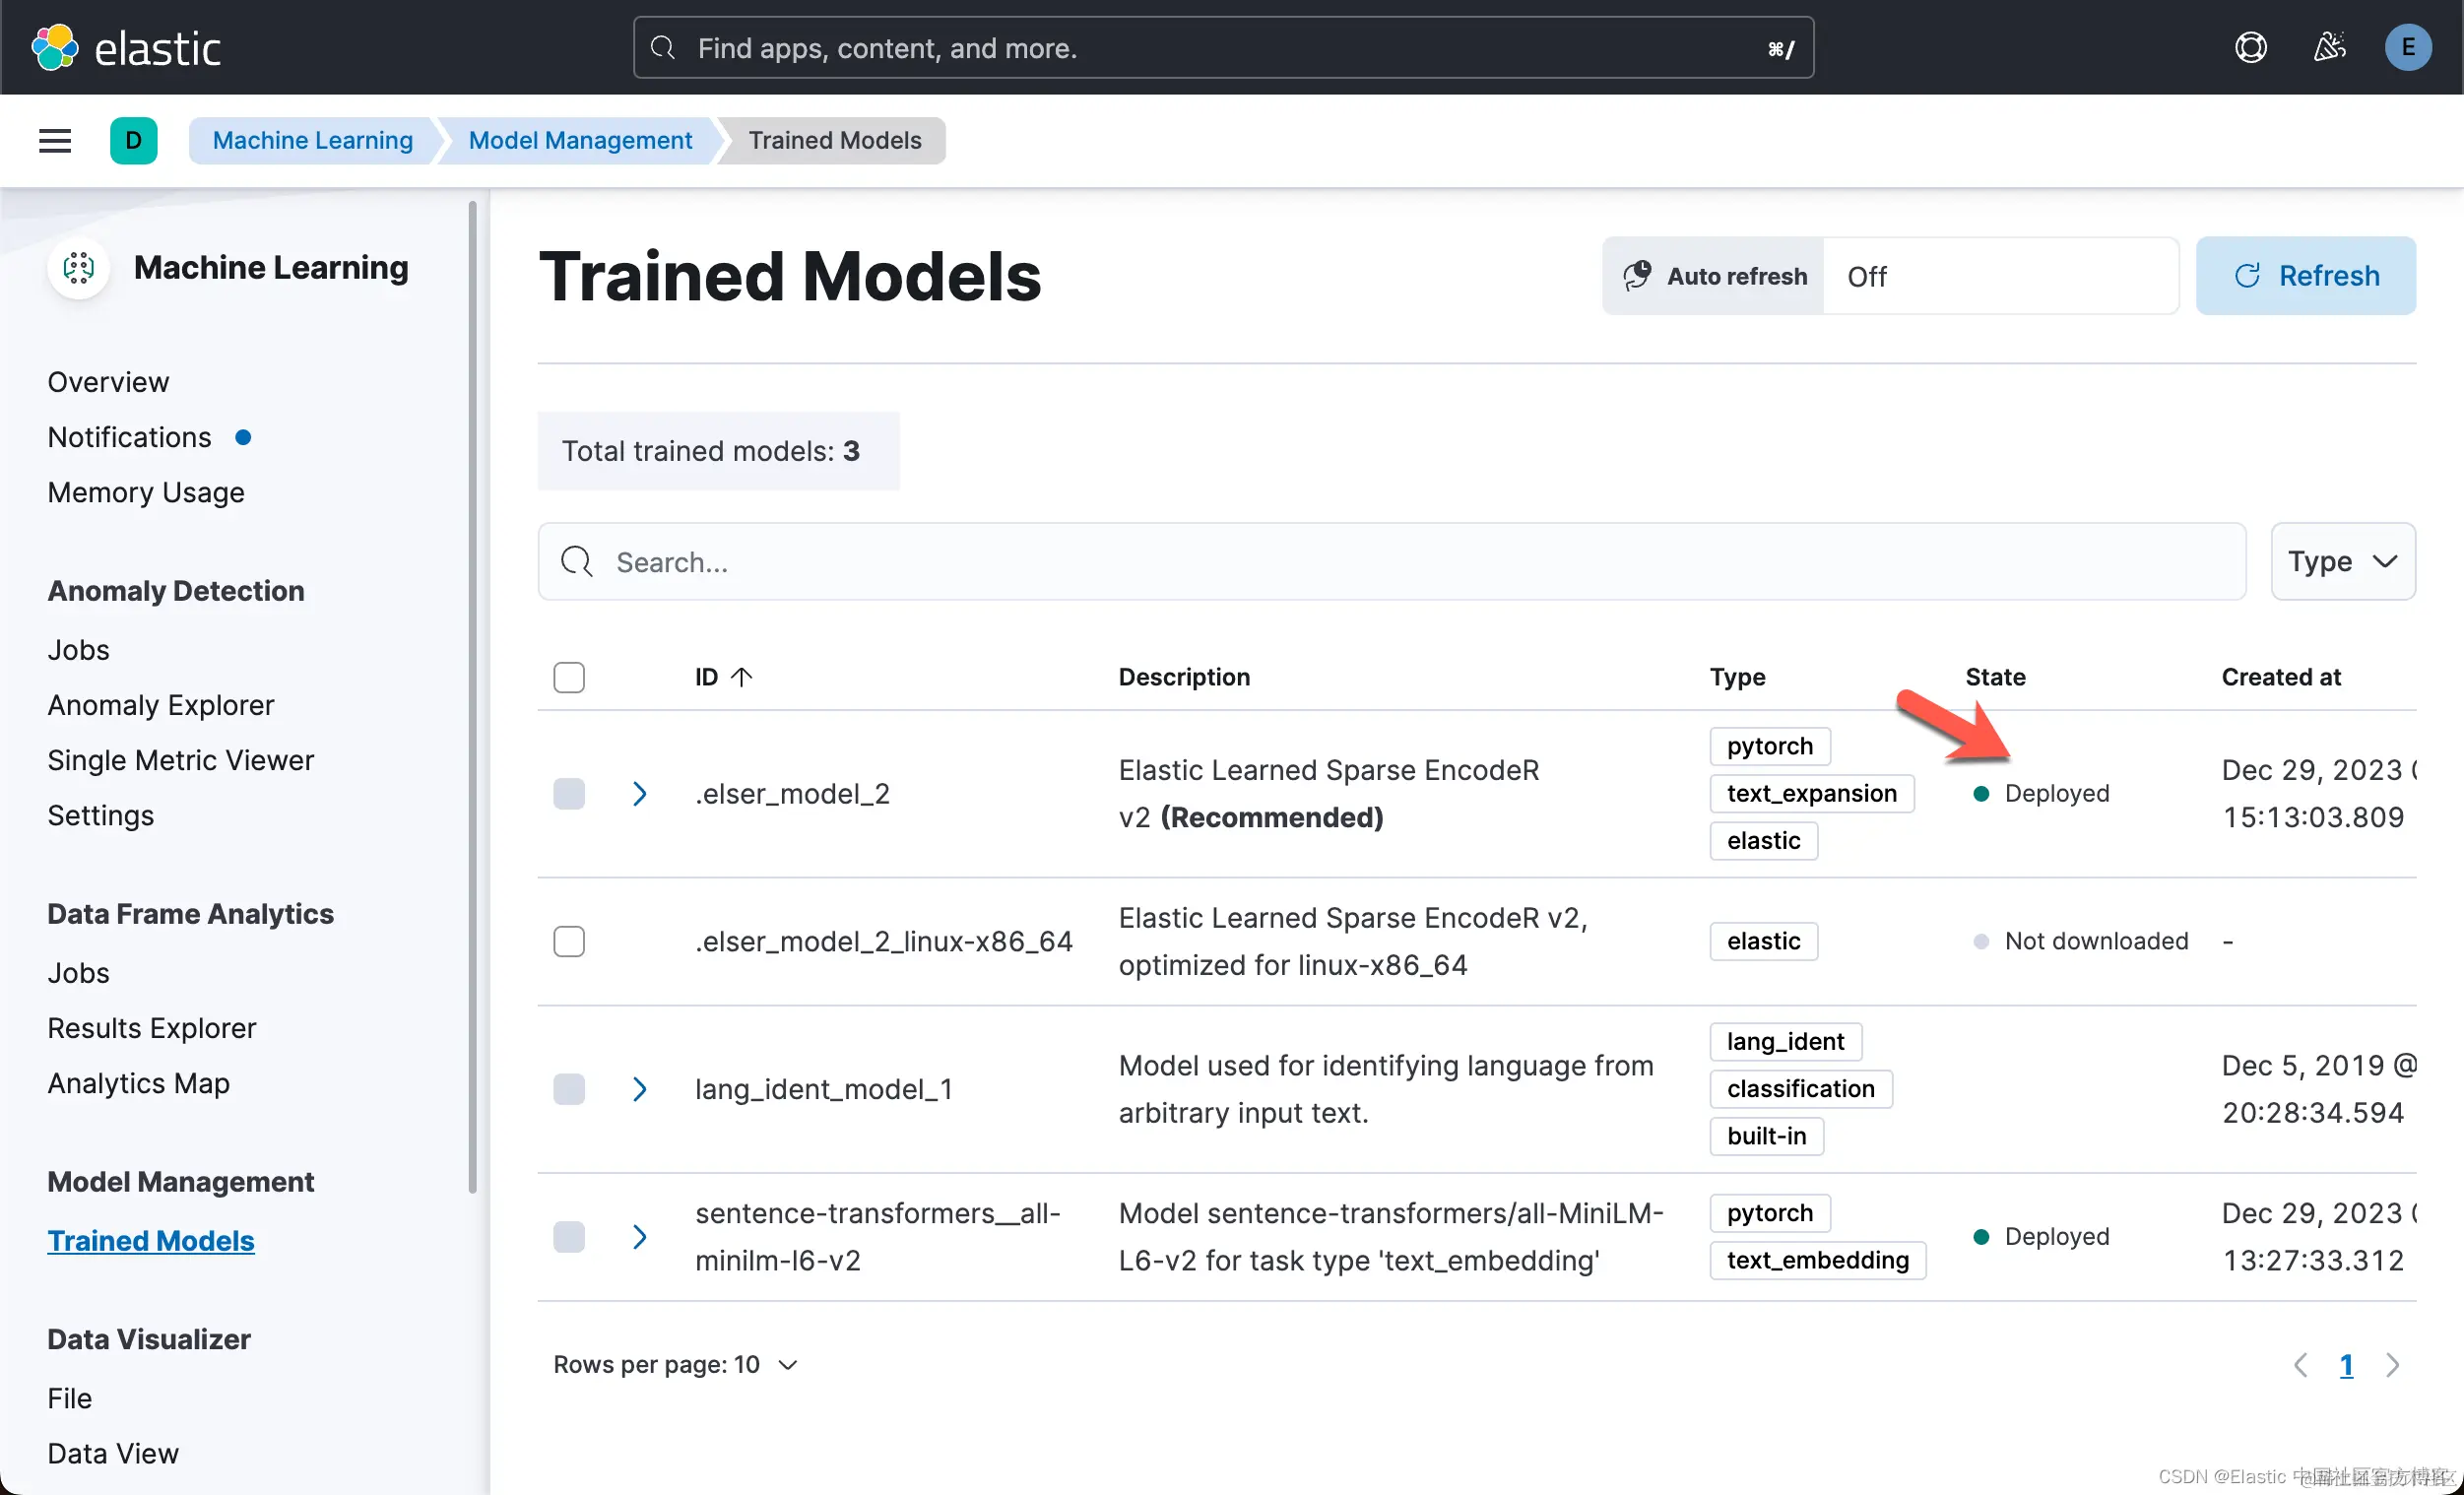Click the Machine Learning brain icon
The image size is (2464, 1495).
pyautogui.click(x=79, y=268)
